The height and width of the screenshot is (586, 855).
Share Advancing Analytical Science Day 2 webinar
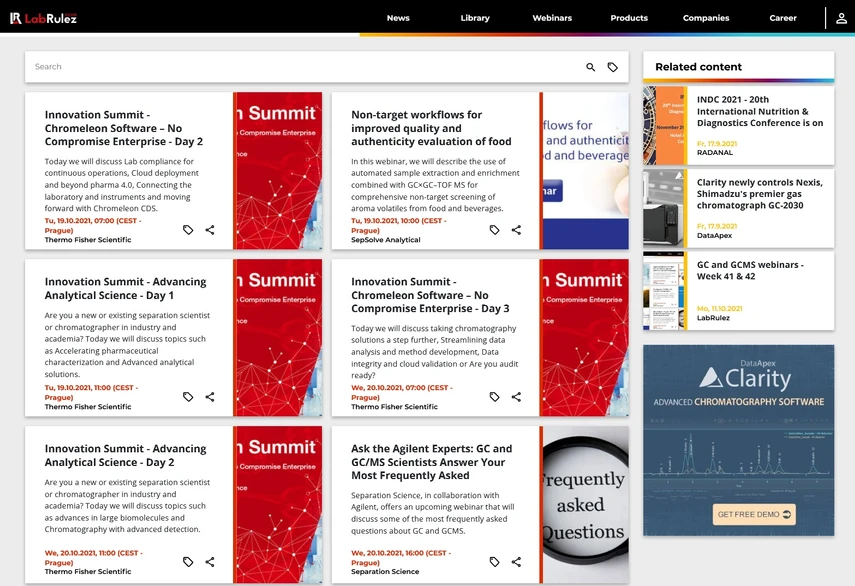point(210,562)
